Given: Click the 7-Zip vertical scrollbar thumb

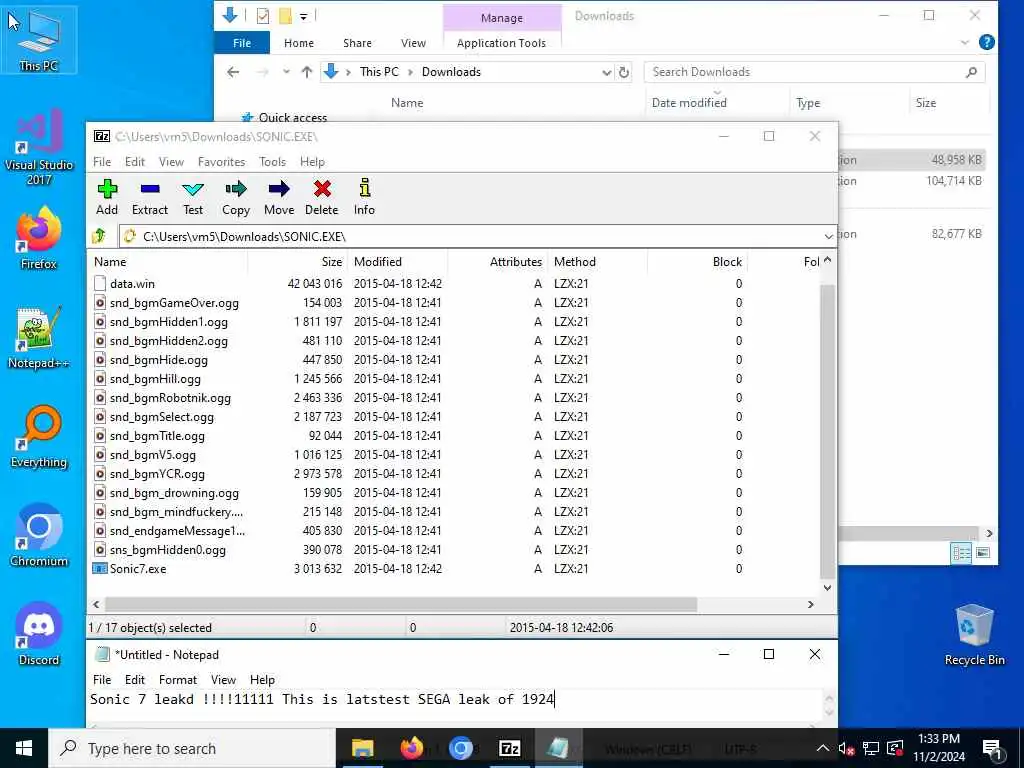Looking at the screenshot, I should (827, 431).
